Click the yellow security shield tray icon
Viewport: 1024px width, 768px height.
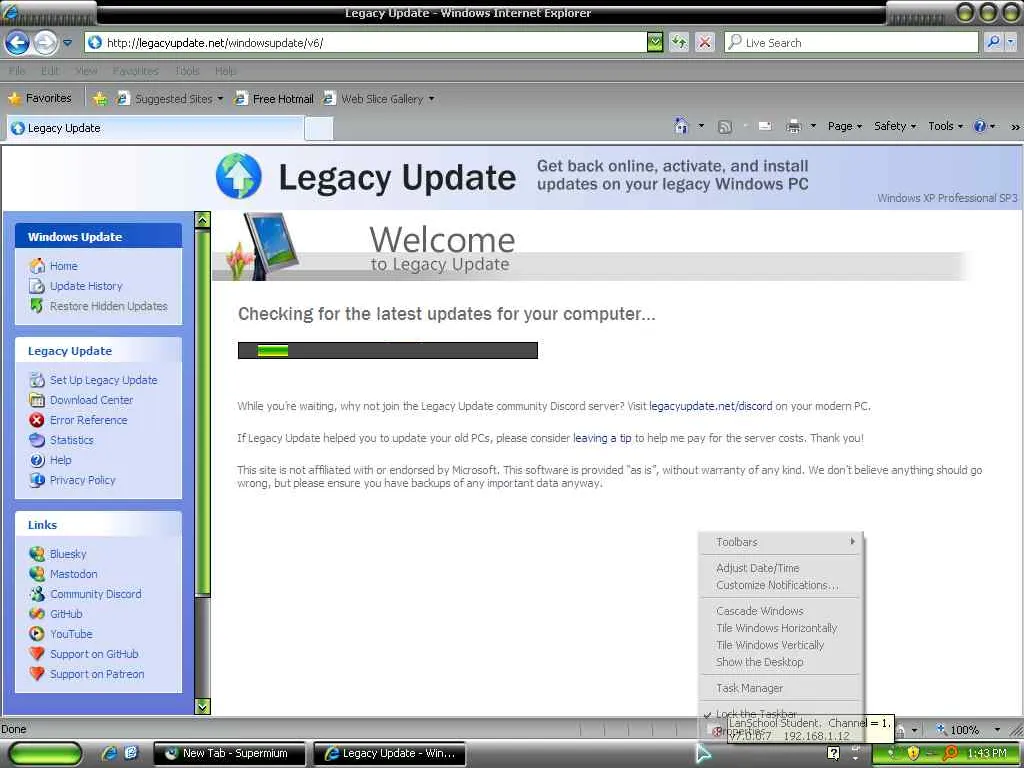(913, 753)
